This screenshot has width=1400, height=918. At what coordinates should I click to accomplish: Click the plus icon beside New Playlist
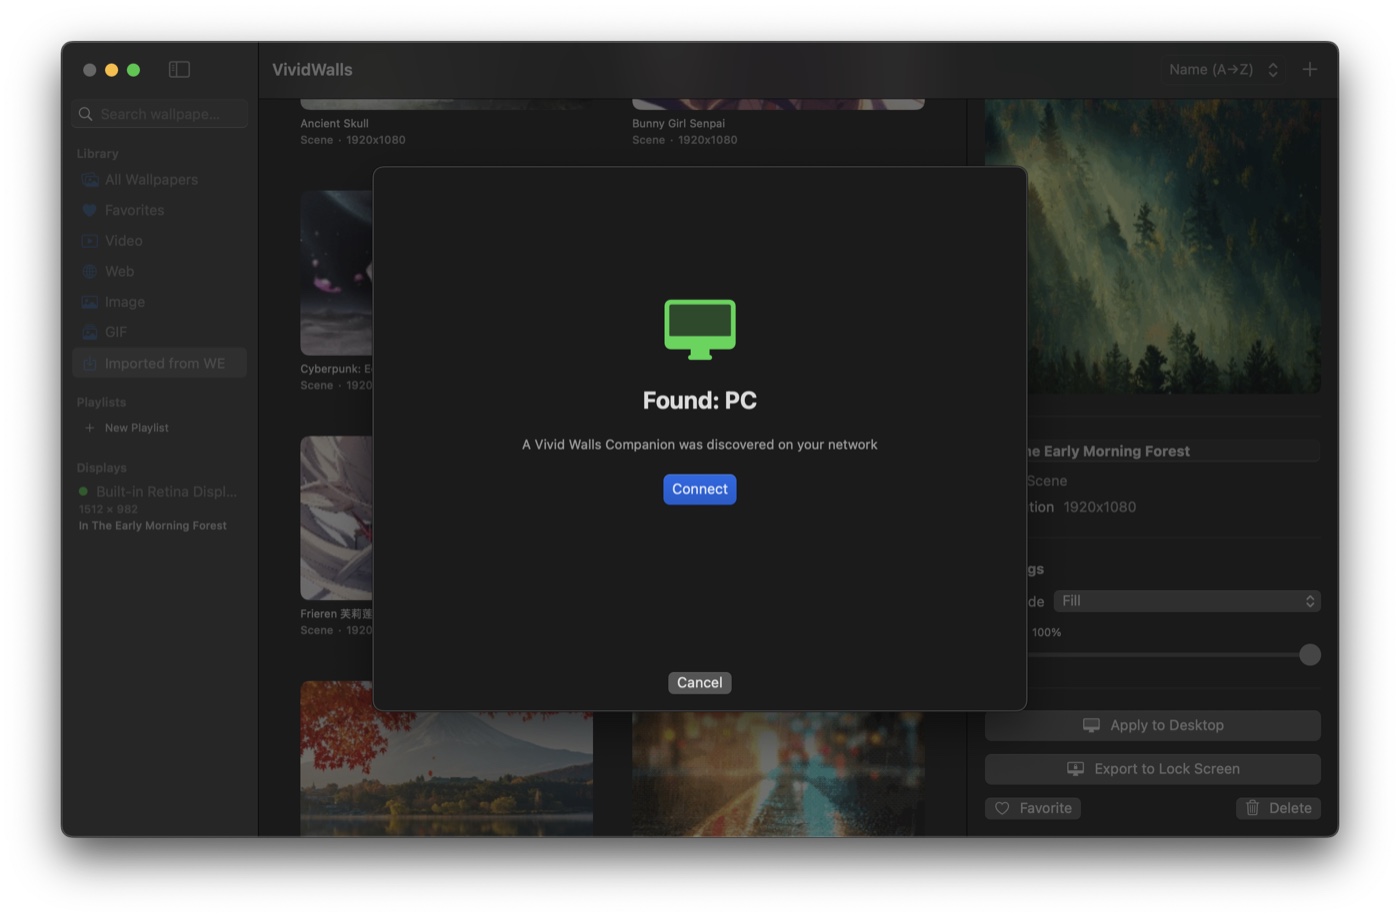click(x=90, y=428)
